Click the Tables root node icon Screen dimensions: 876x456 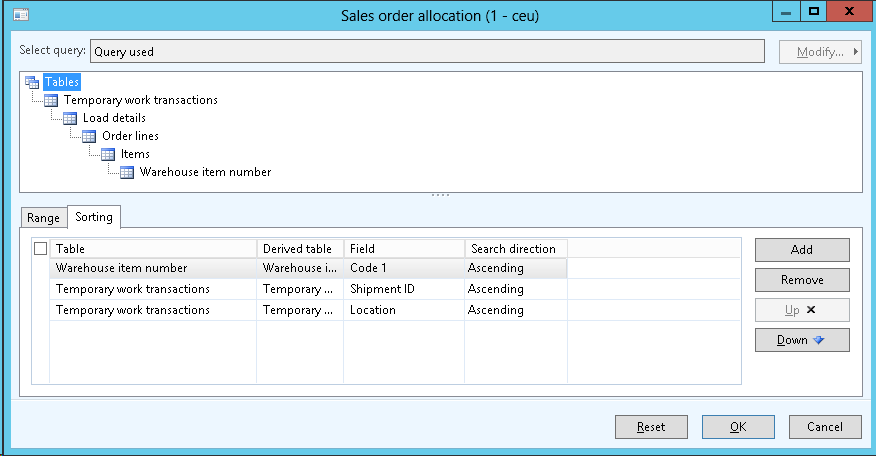(x=32, y=82)
